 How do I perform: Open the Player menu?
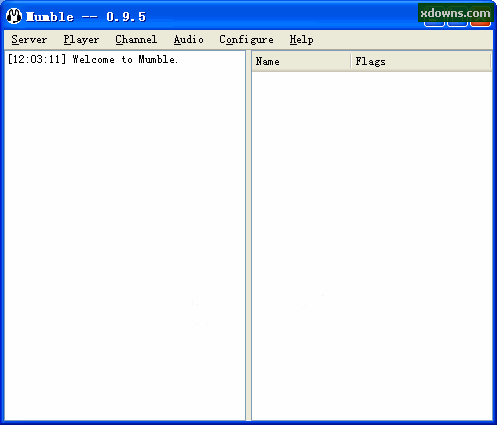[x=81, y=40]
